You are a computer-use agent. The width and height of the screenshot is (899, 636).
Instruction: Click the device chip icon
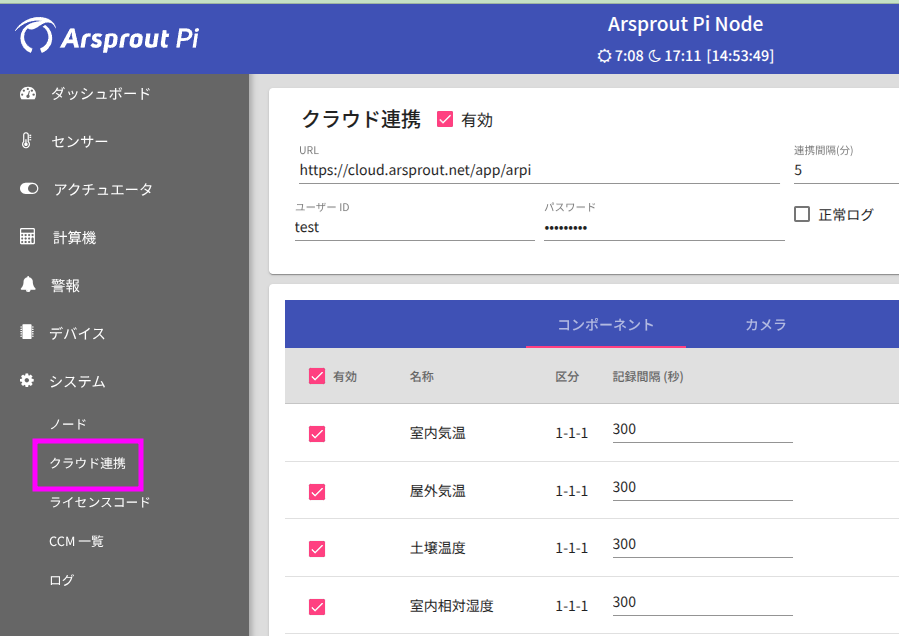pyautogui.click(x=28, y=333)
